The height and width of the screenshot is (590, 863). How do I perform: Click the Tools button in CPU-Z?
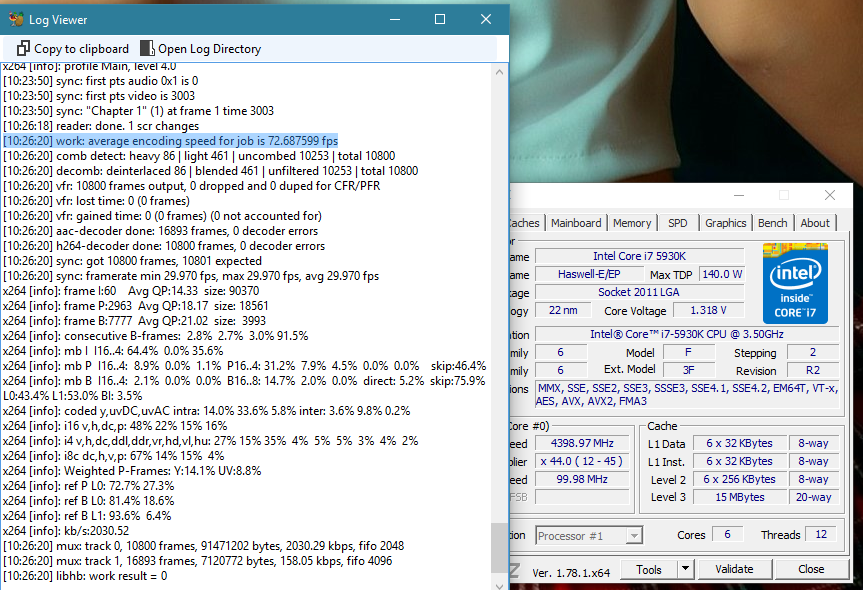point(649,570)
